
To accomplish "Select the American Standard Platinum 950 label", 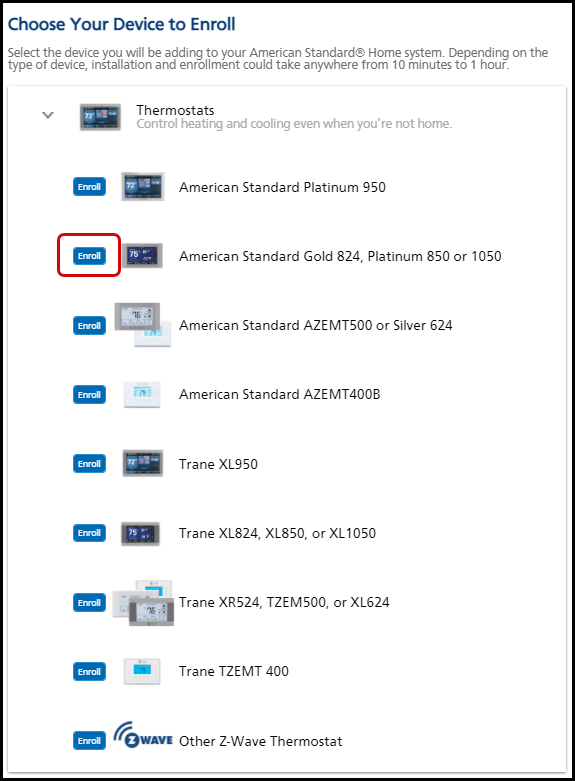I will pos(282,187).
